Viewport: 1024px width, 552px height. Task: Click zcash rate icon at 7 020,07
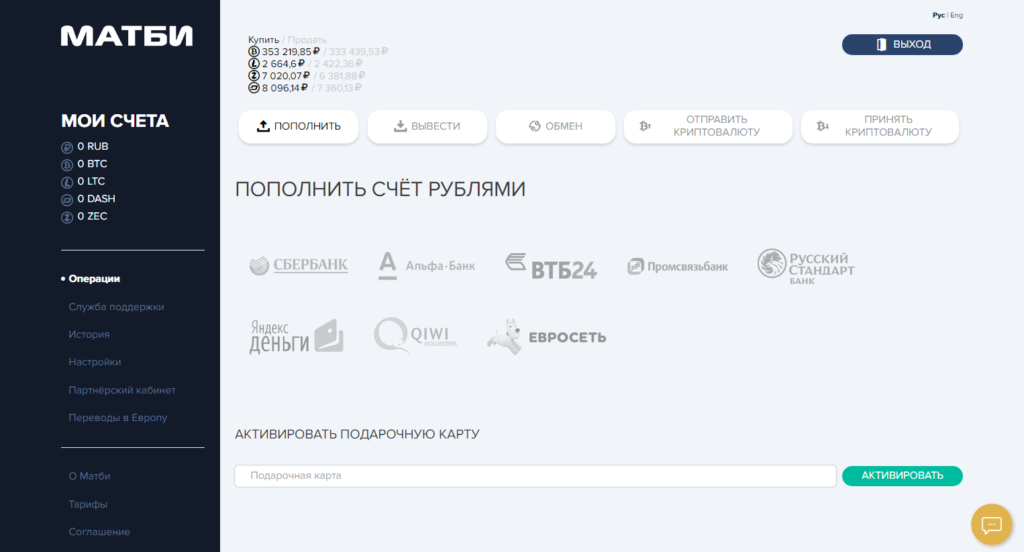click(253, 76)
